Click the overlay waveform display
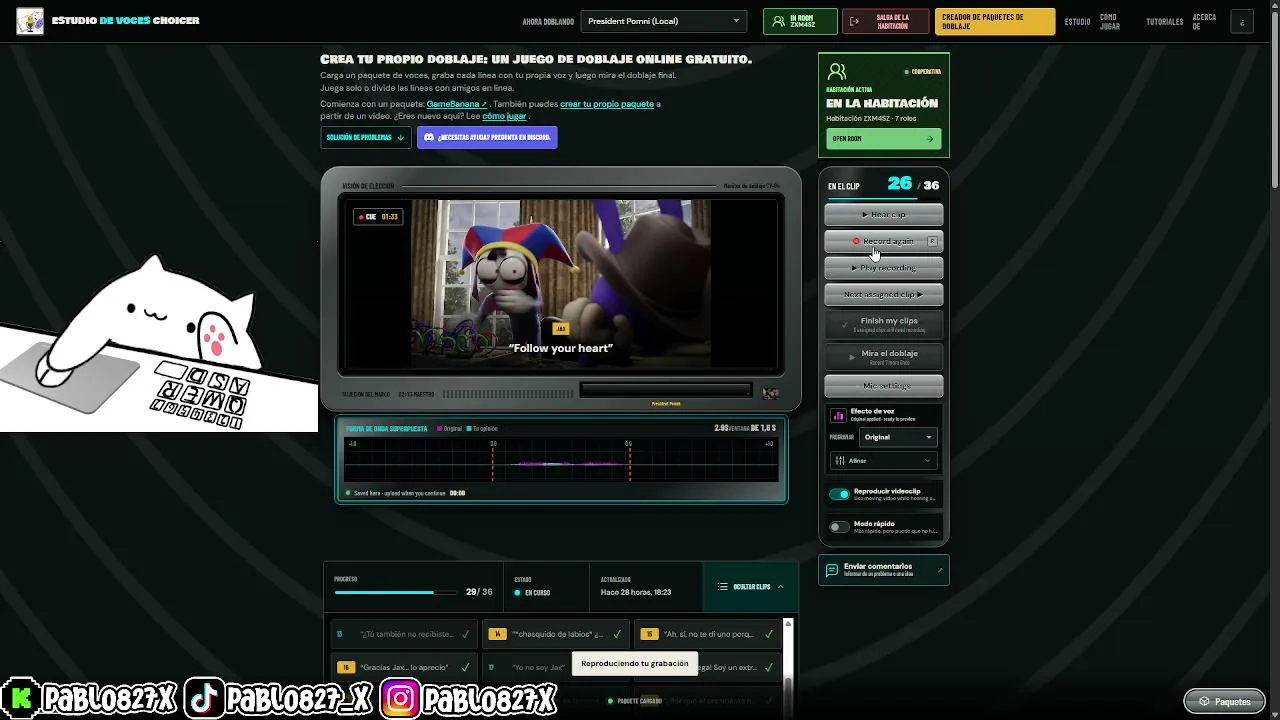 click(x=561, y=460)
